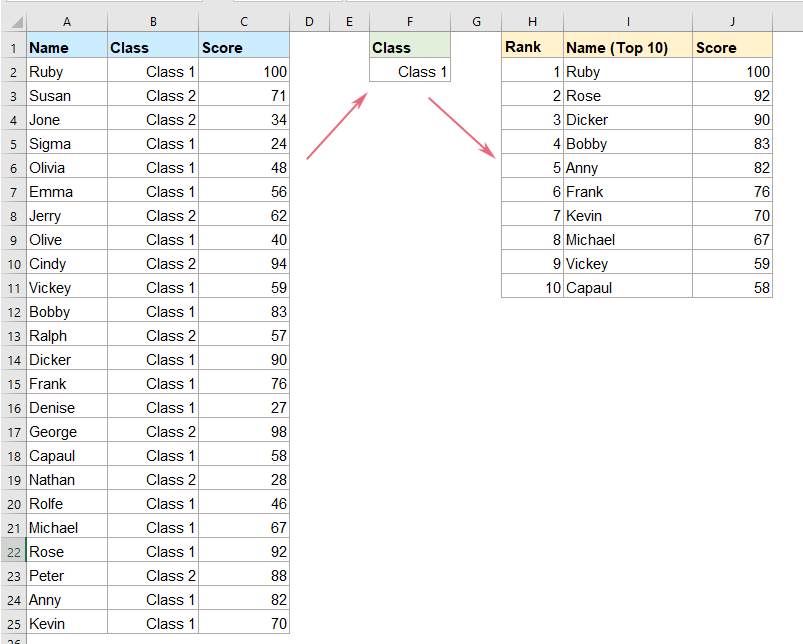This screenshot has width=803, height=644.
Task: Select column header F
Action: pos(409,20)
